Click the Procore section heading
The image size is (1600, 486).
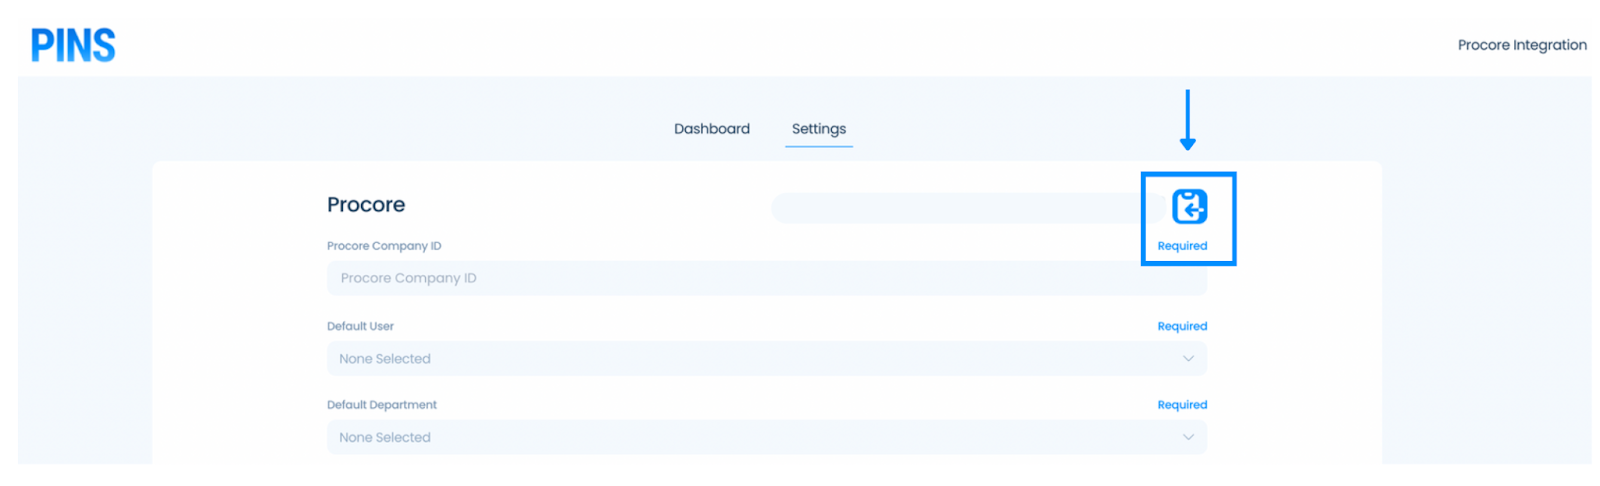coord(366,205)
